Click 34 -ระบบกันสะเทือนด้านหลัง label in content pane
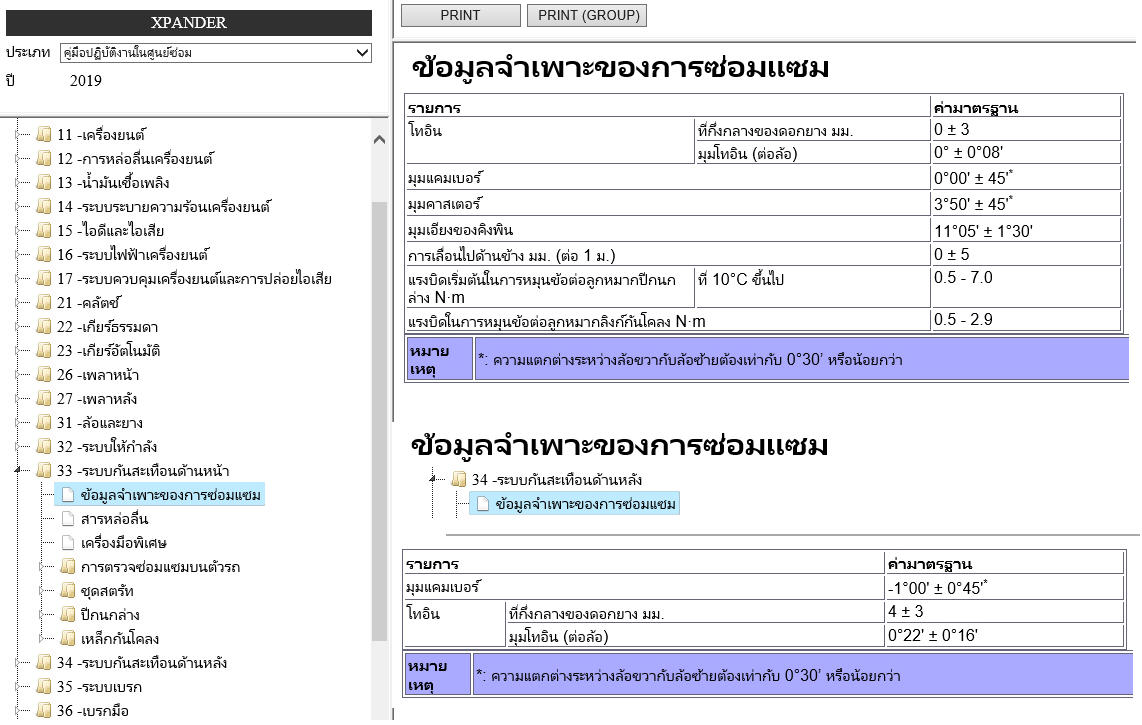The width and height of the screenshot is (1142, 725). point(556,479)
